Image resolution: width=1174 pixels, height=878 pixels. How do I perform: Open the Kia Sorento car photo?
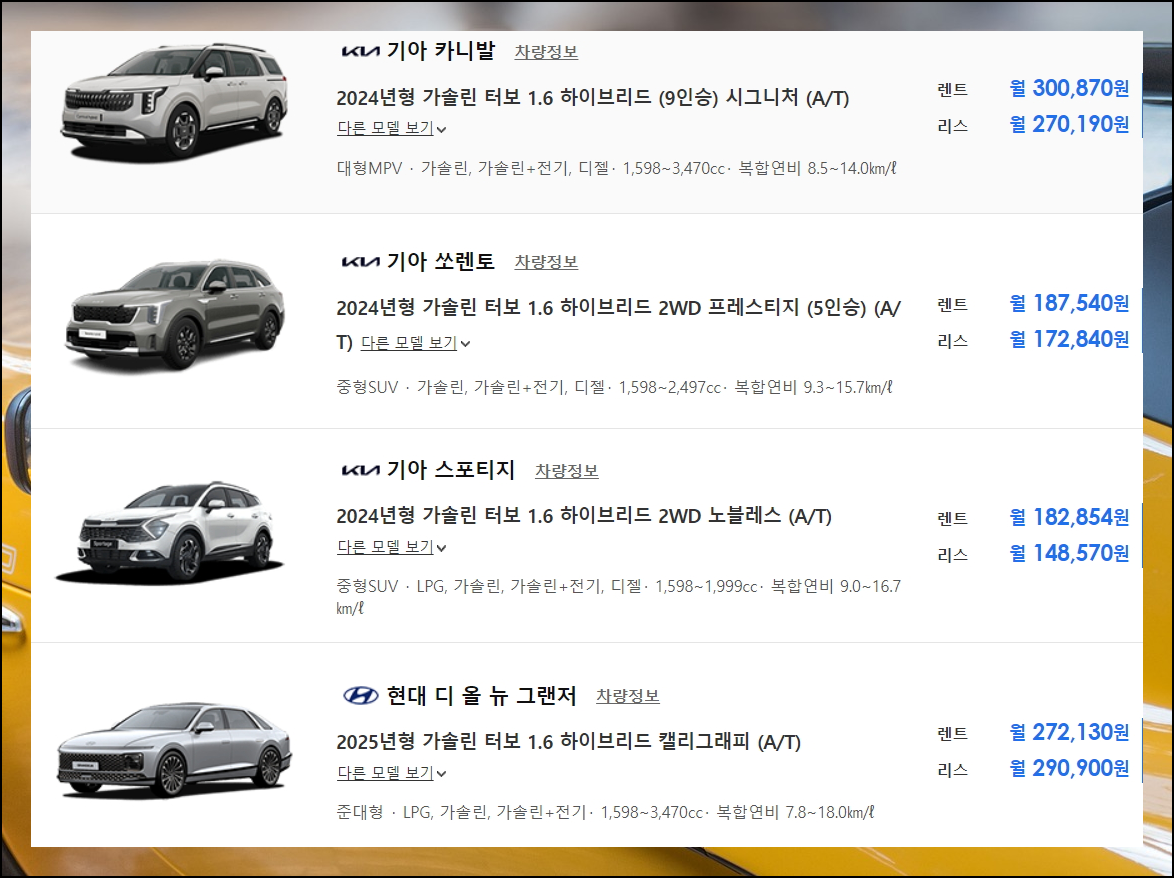point(176,314)
